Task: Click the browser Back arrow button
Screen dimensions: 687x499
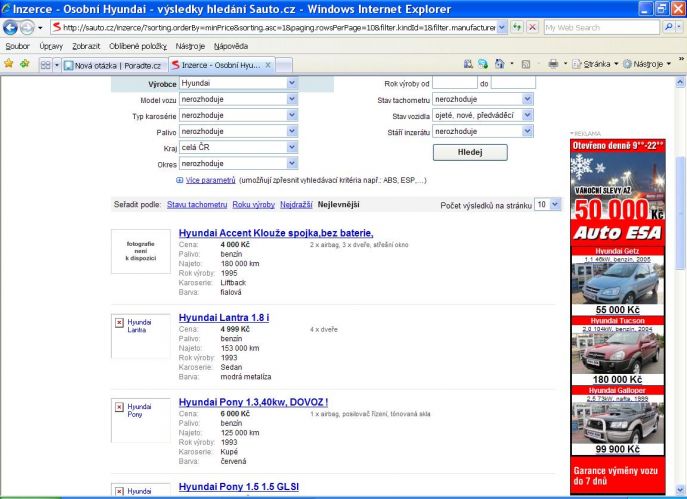Action: click(x=10, y=28)
